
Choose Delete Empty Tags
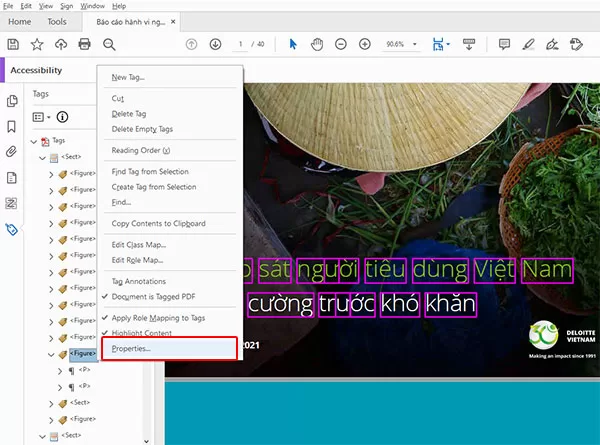pyautogui.click(x=142, y=129)
